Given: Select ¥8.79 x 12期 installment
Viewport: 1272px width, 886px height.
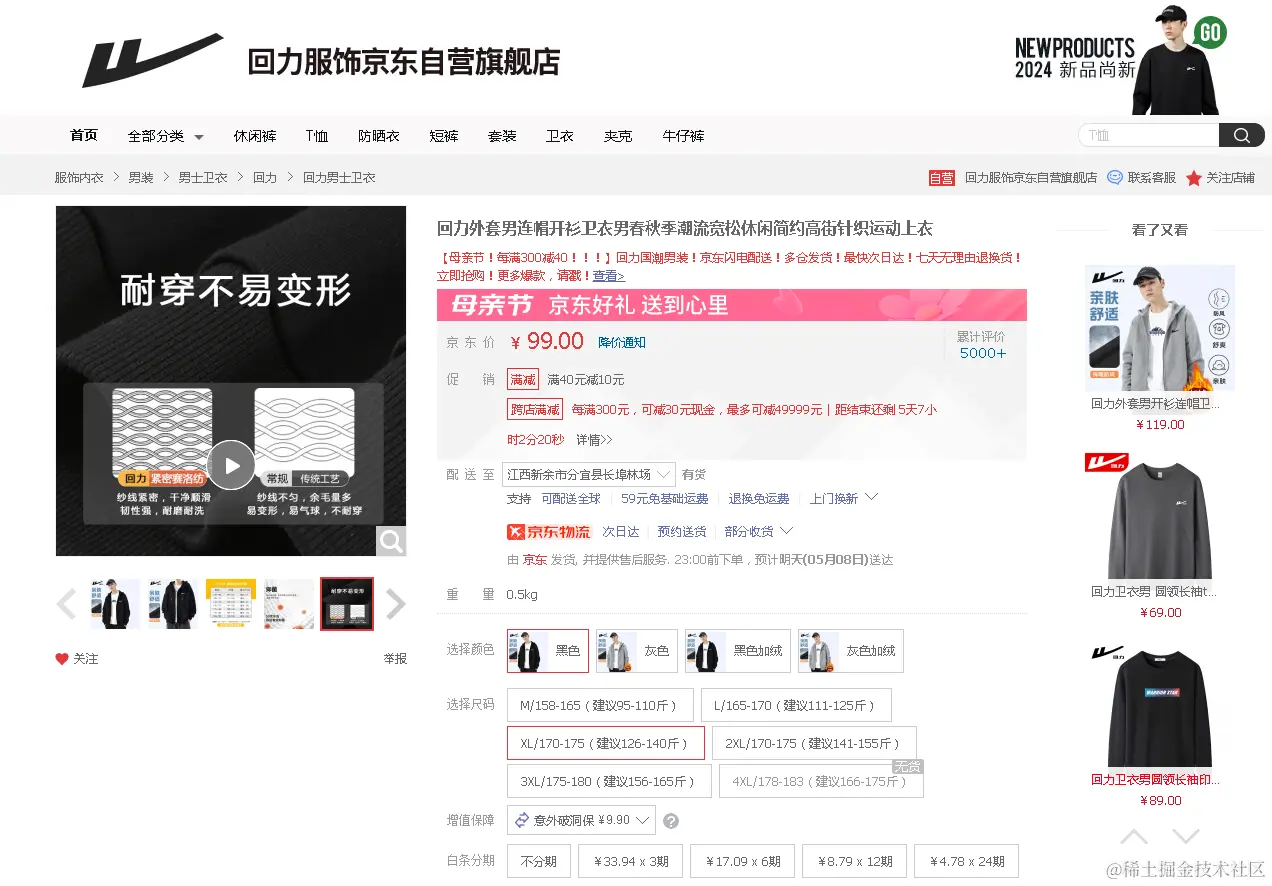Looking at the screenshot, I should click(x=855, y=861).
